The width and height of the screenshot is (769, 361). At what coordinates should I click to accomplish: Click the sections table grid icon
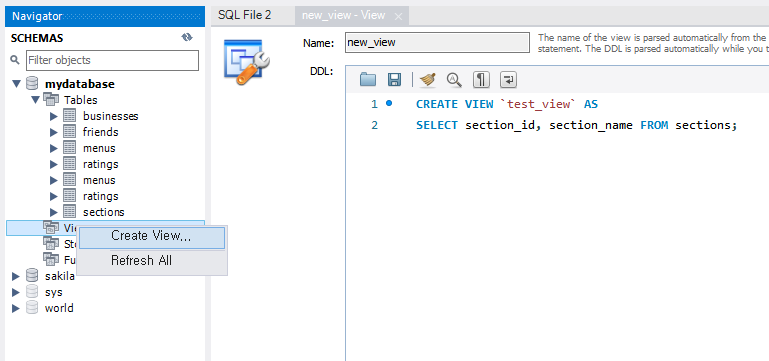click(70, 212)
